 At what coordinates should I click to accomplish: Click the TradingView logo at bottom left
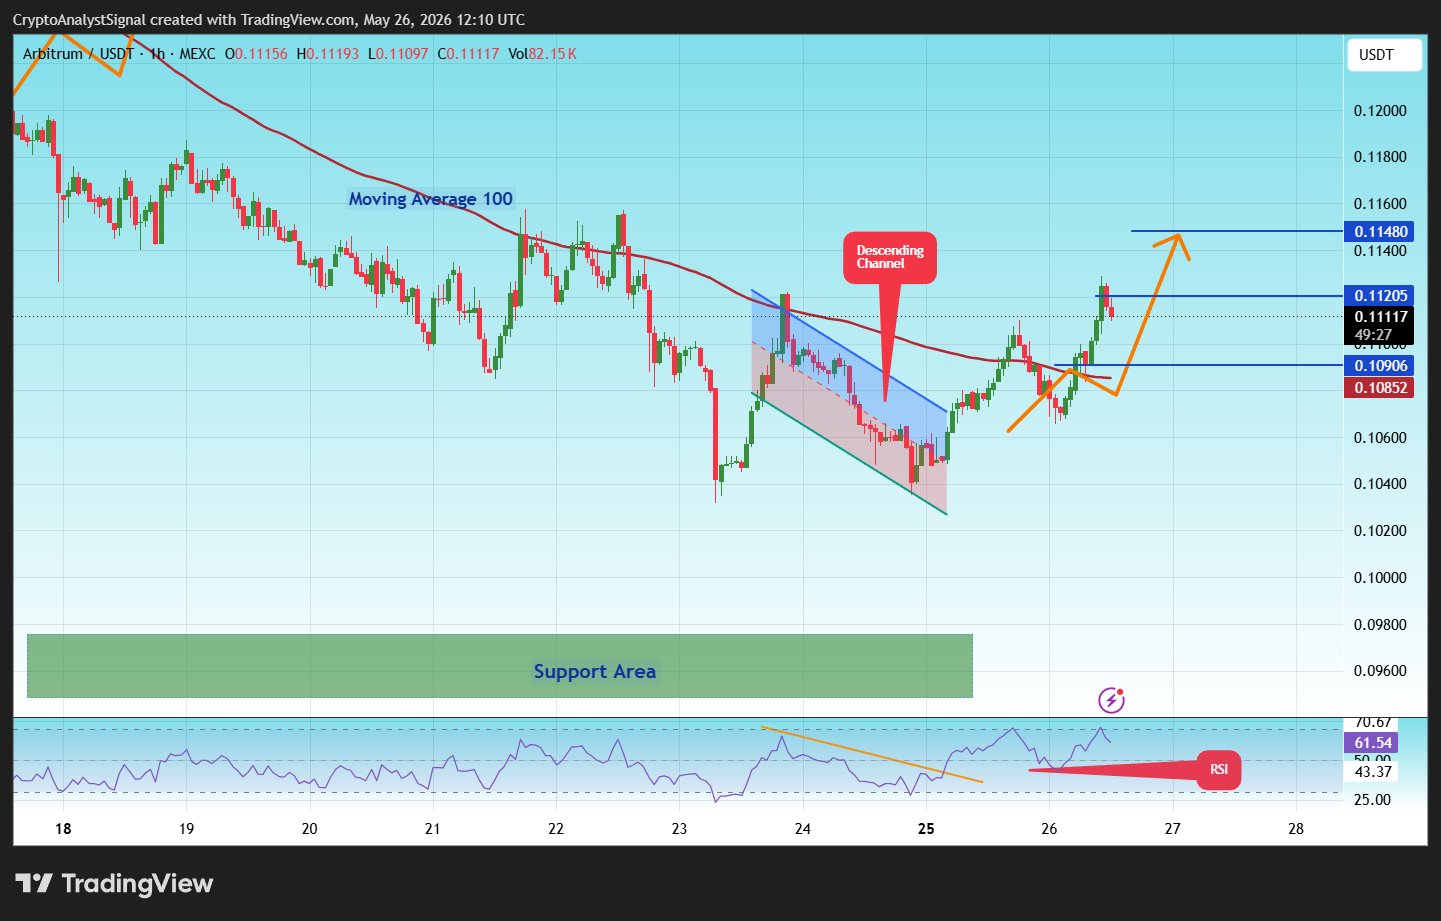click(x=114, y=884)
